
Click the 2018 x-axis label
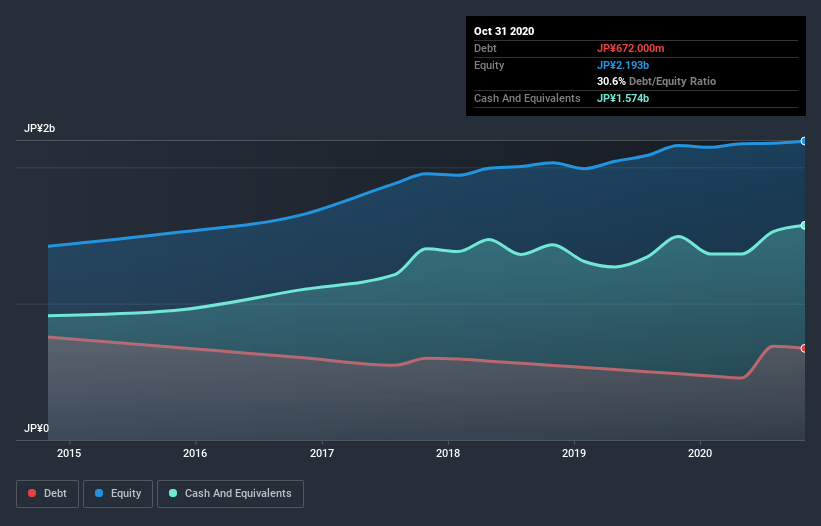click(x=448, y=453)
